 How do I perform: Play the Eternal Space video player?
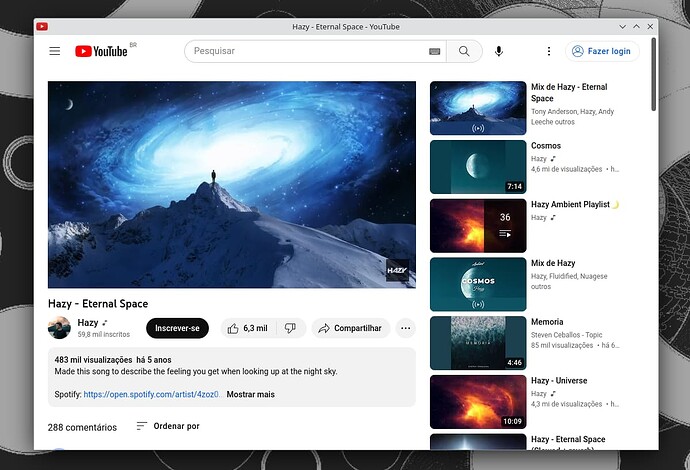pyautogui.click(x=232, y=184)
